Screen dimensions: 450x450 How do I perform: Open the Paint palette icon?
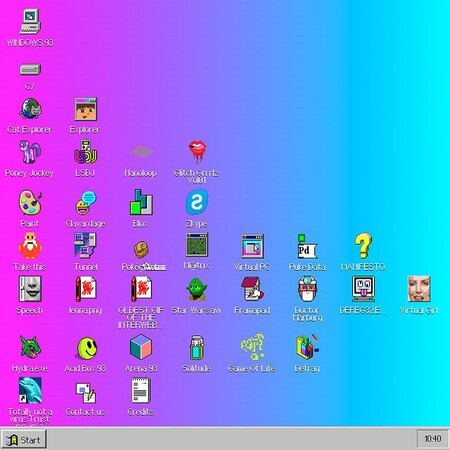(30, 203)
